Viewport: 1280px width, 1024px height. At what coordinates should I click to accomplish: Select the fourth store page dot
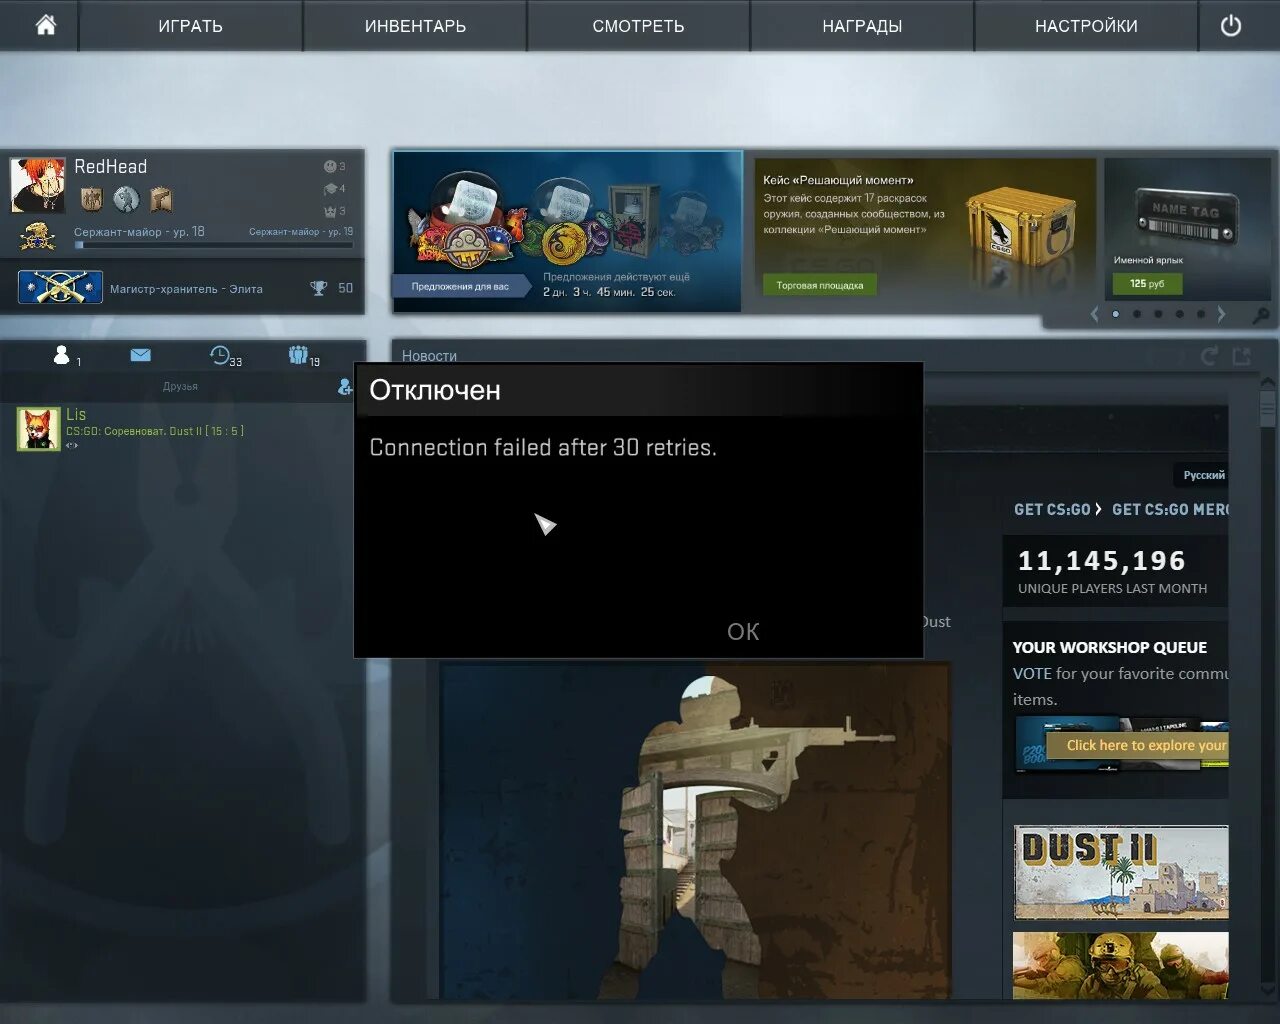point(1180,314)
